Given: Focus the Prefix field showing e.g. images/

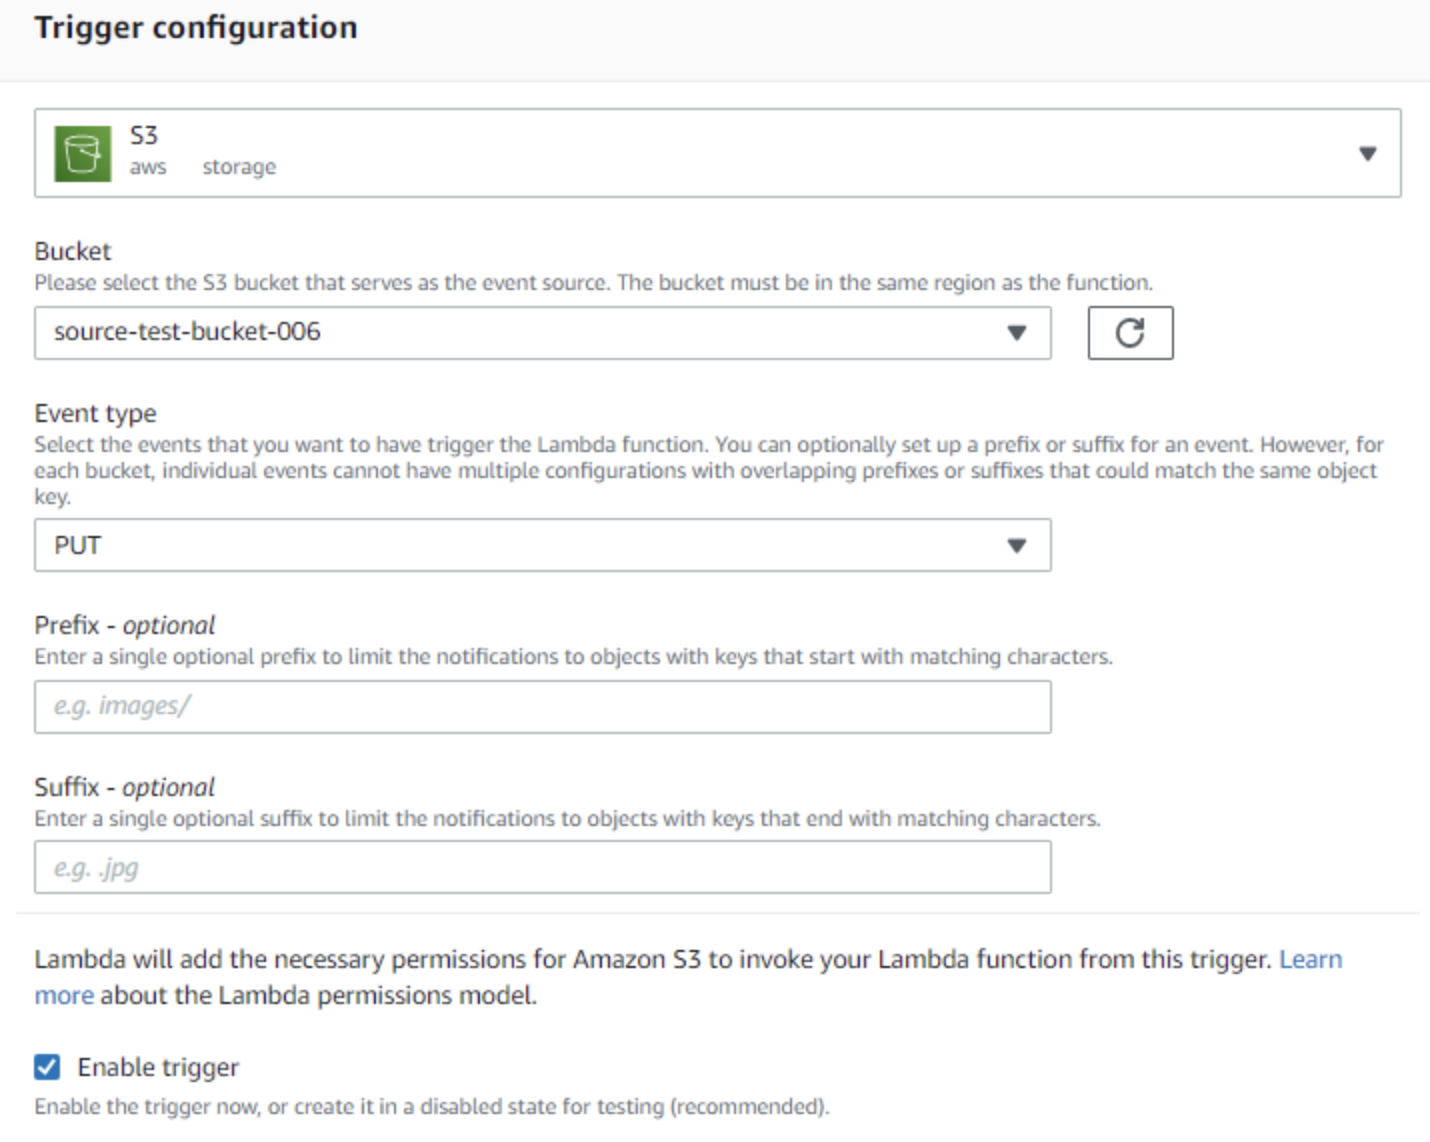Looking at the screenshot, I should pos(543,707).
